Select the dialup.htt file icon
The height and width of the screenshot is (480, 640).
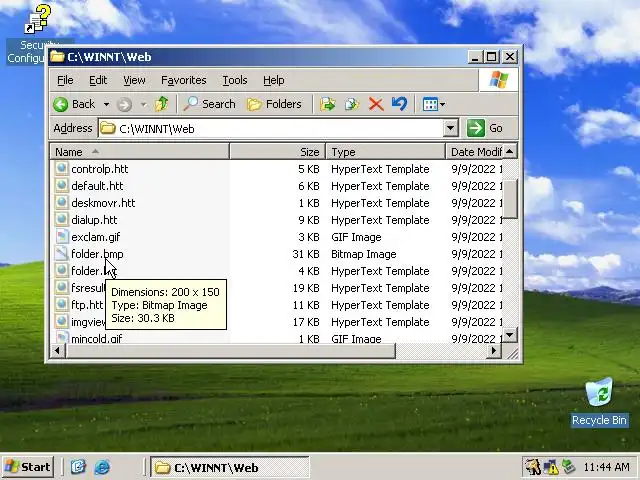pos(62,220)
